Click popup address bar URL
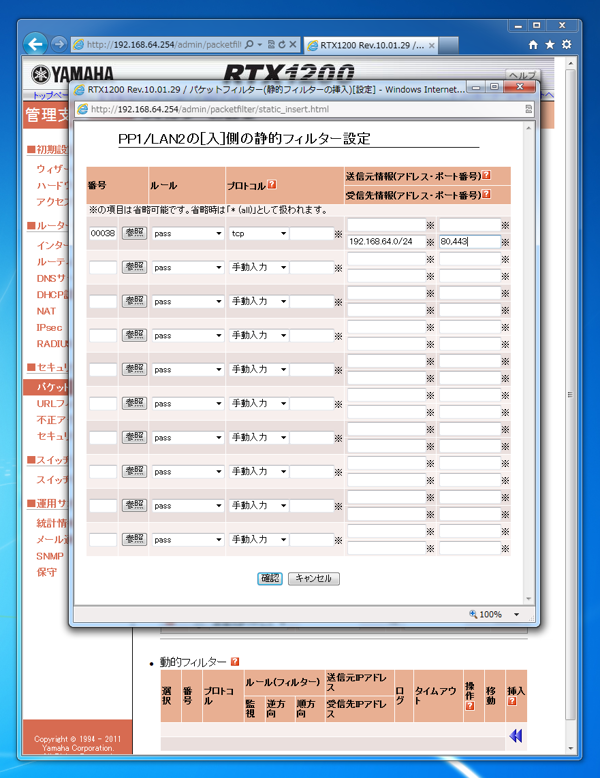 209,109
